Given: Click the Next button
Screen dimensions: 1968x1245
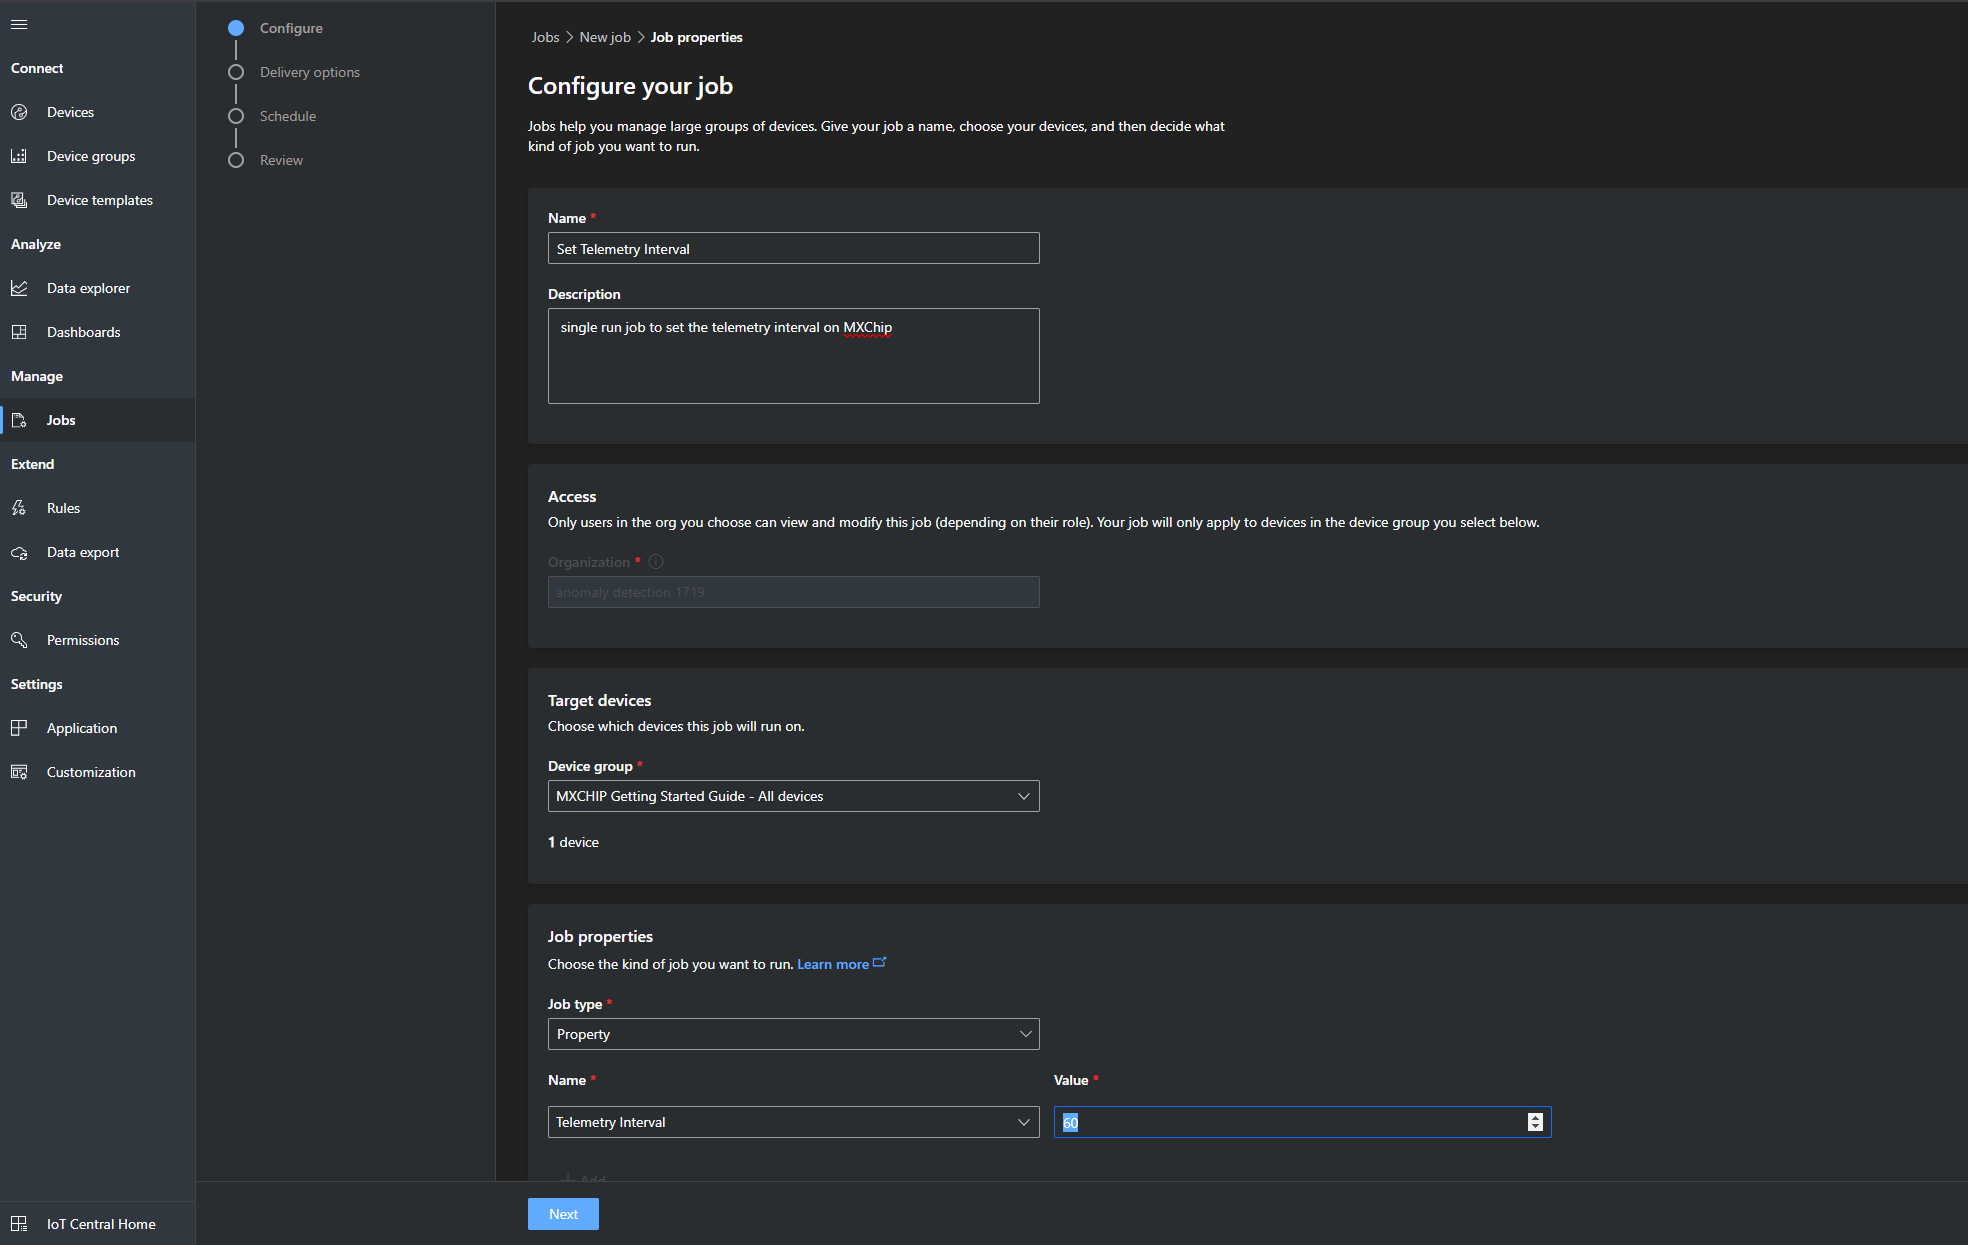Looking at the screenshot, I should (563, 1214).
